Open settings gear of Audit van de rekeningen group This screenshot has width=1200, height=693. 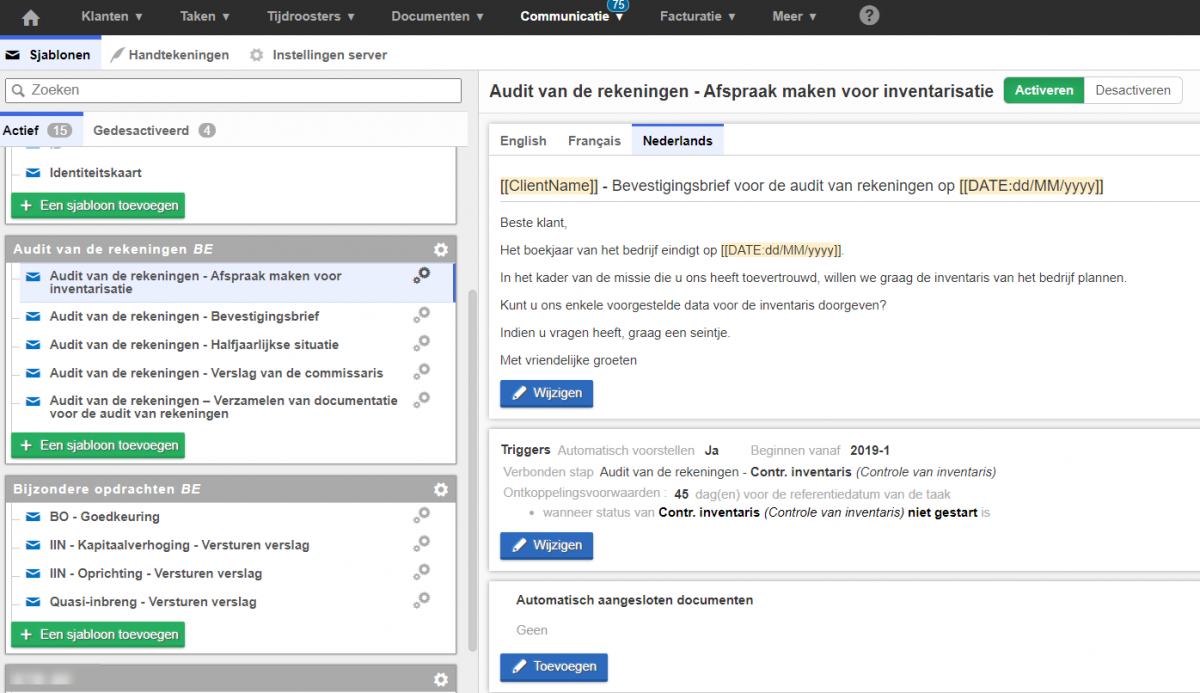(x=441, y=249)
